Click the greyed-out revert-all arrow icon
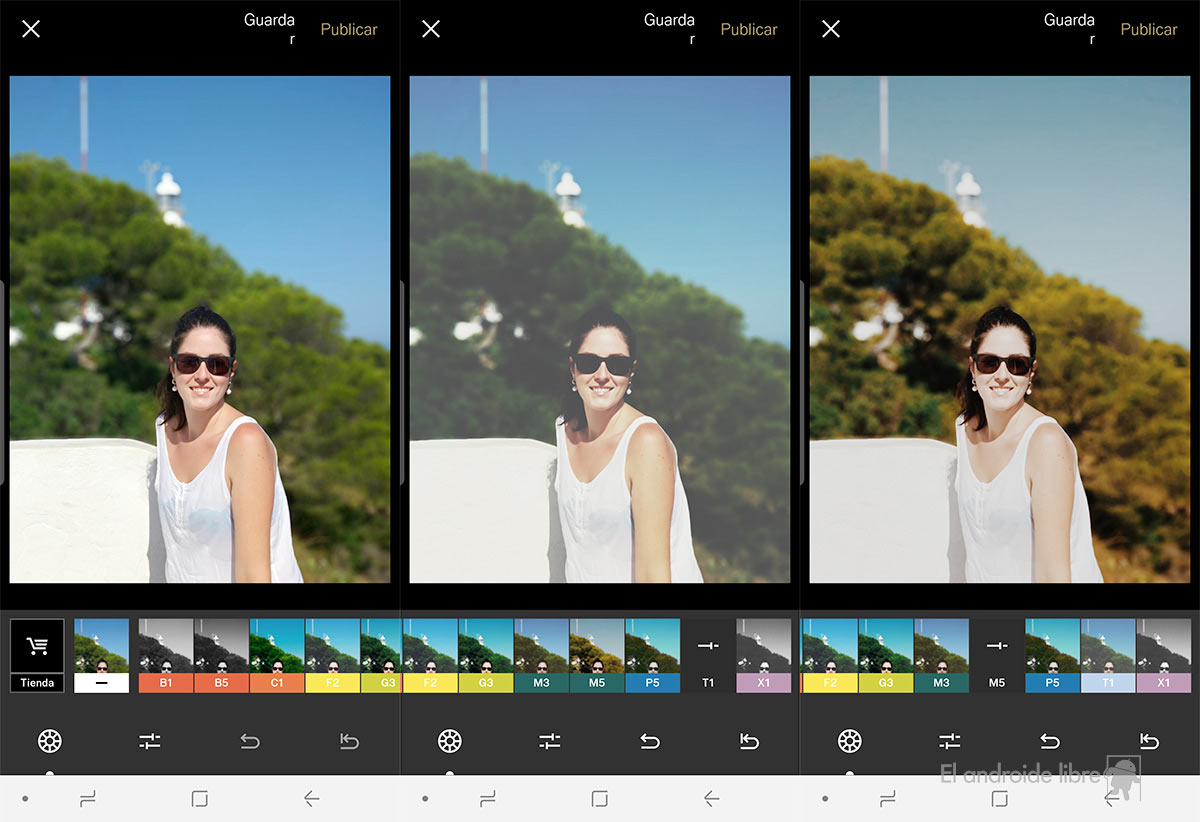This screenshot has height=822, width=1200. (349, 741)
